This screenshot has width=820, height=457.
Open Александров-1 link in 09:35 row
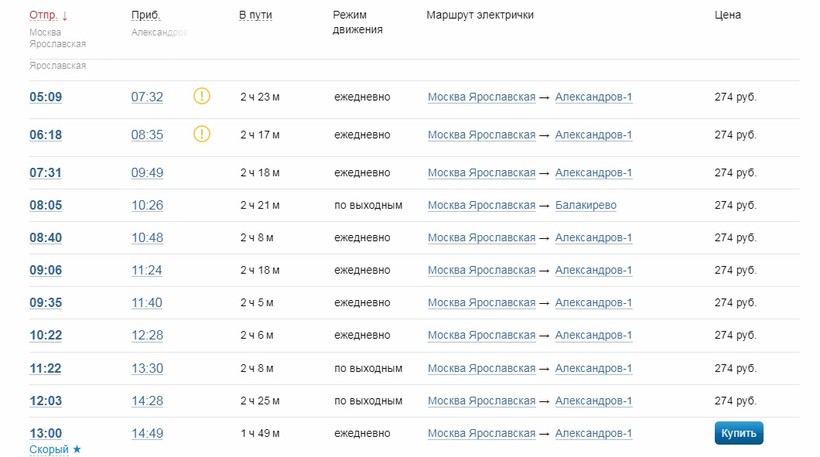(594, 303)
